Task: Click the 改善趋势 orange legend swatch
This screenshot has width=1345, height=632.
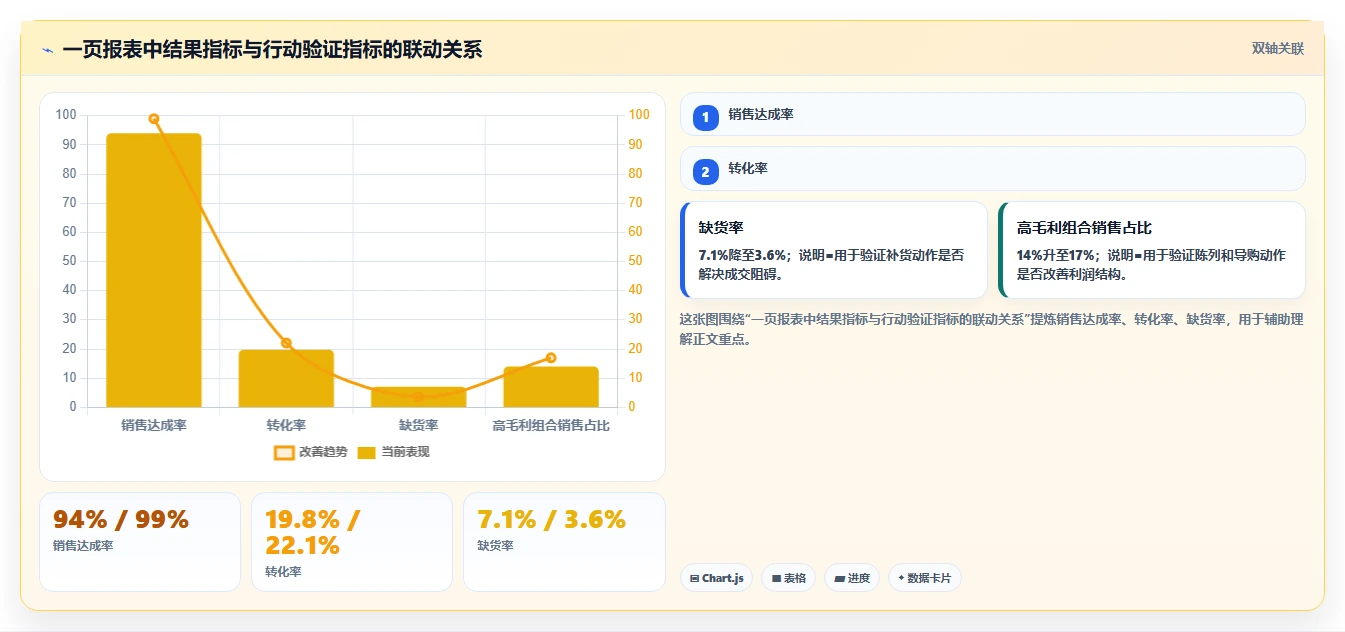Action: [284, 452]
